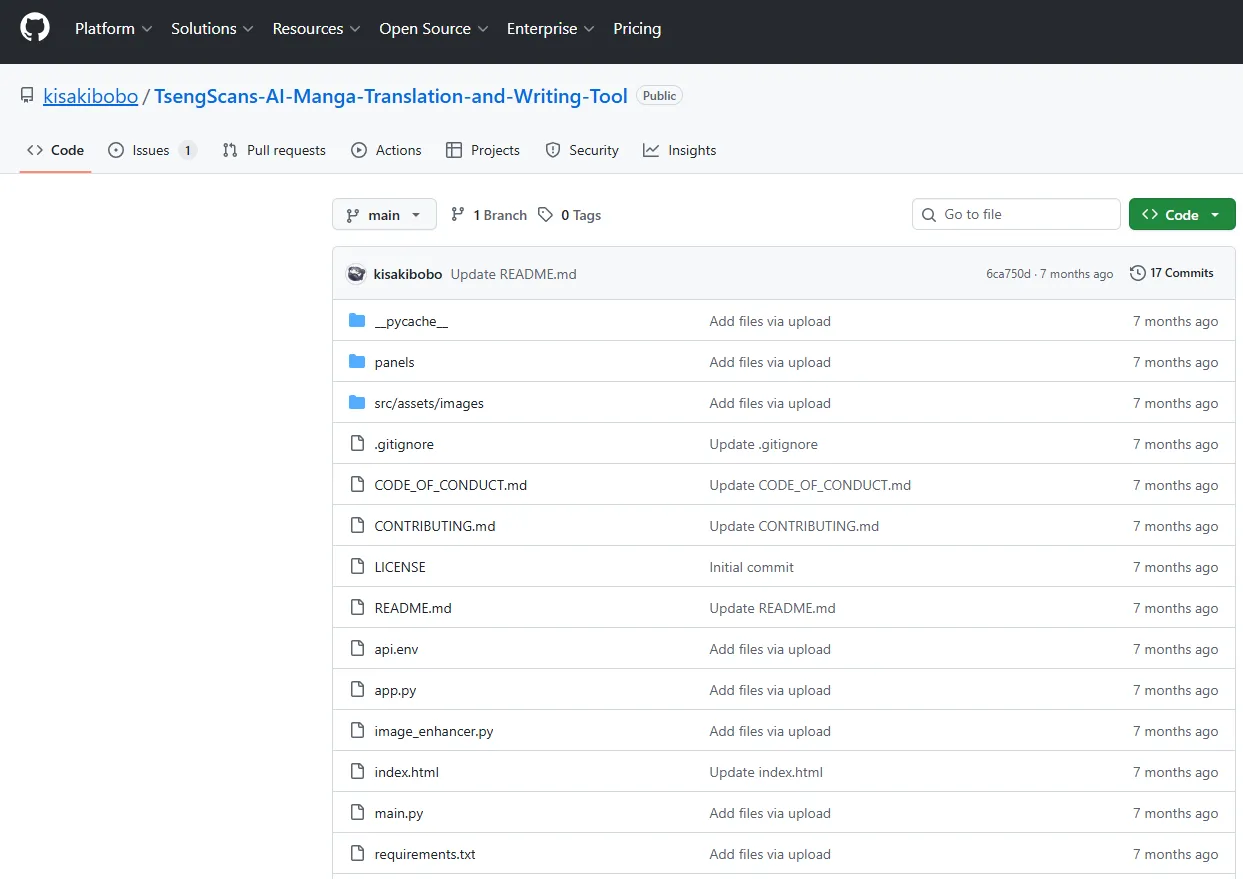1243x879 pixels.
Task: Open the Pull requests tab
Action: pos(274,150)
